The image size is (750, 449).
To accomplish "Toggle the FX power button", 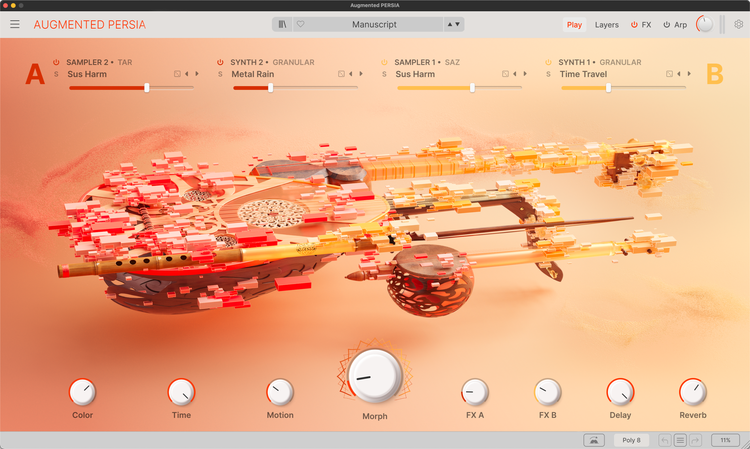I will tap(634, 24).
